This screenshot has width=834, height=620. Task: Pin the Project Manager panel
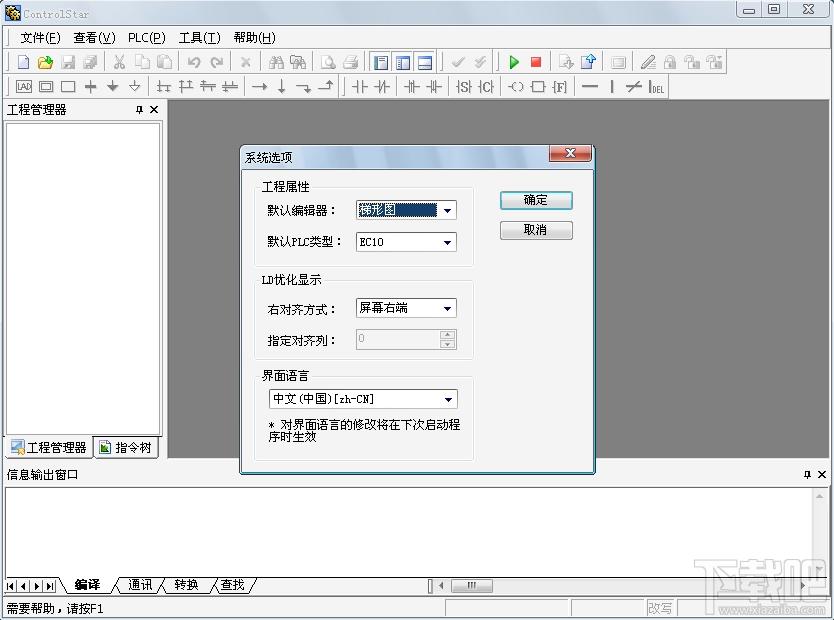[x=139, y=110]
